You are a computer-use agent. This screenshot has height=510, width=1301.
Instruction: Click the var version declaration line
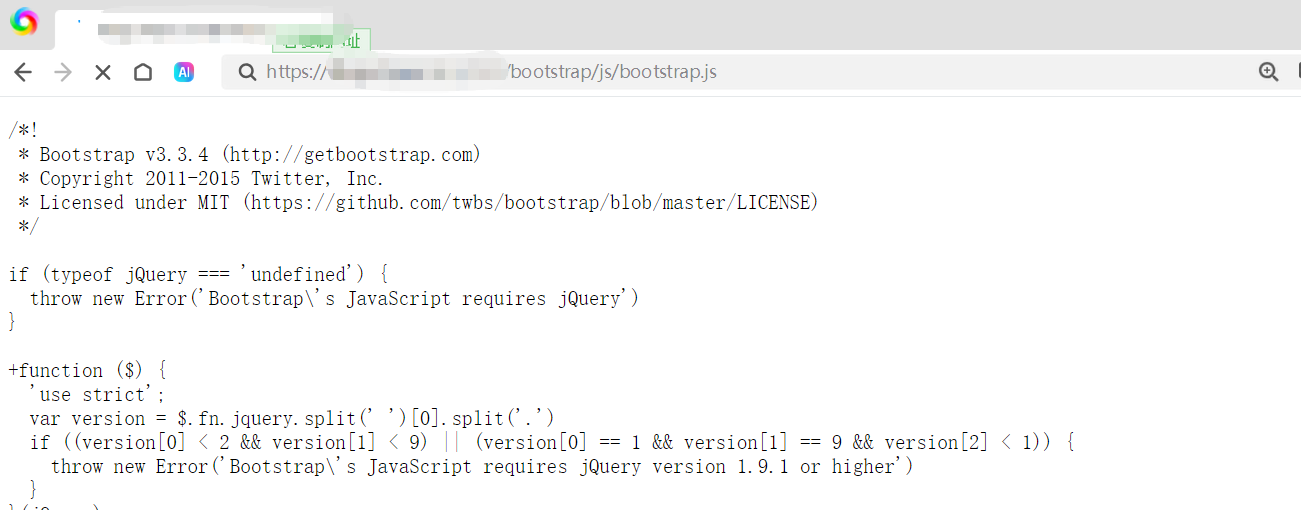coord(291,418)
